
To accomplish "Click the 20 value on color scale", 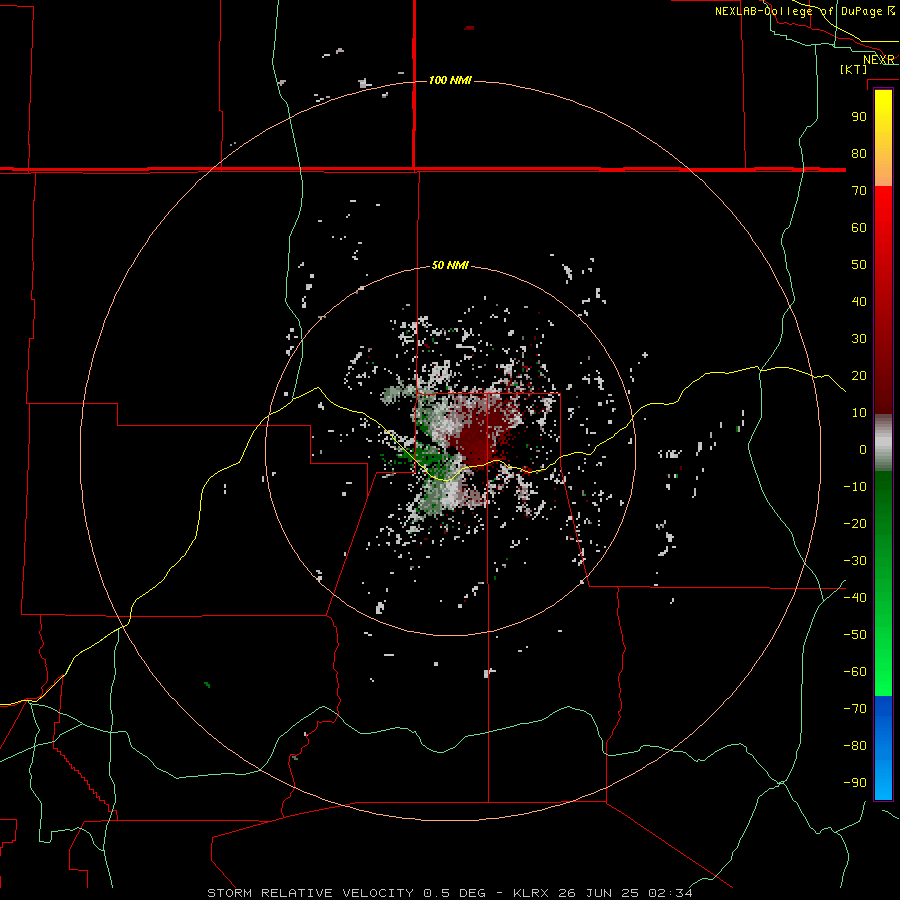I will (x=859, y=375).
